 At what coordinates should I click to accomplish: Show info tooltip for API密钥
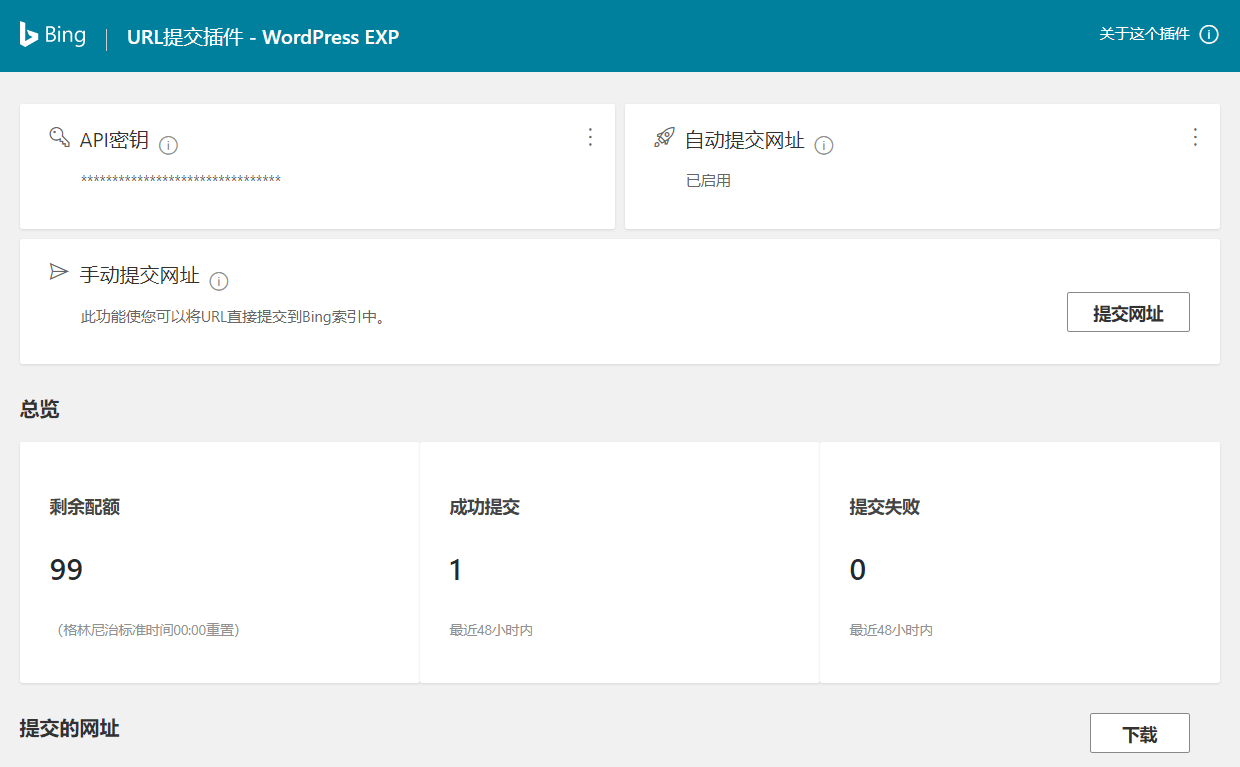click(x=168, y=146)
